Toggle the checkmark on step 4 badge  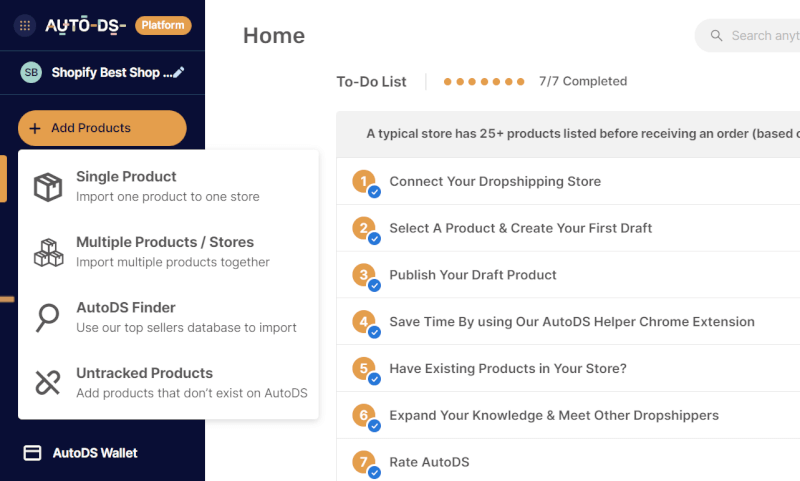tap(374, 333)
